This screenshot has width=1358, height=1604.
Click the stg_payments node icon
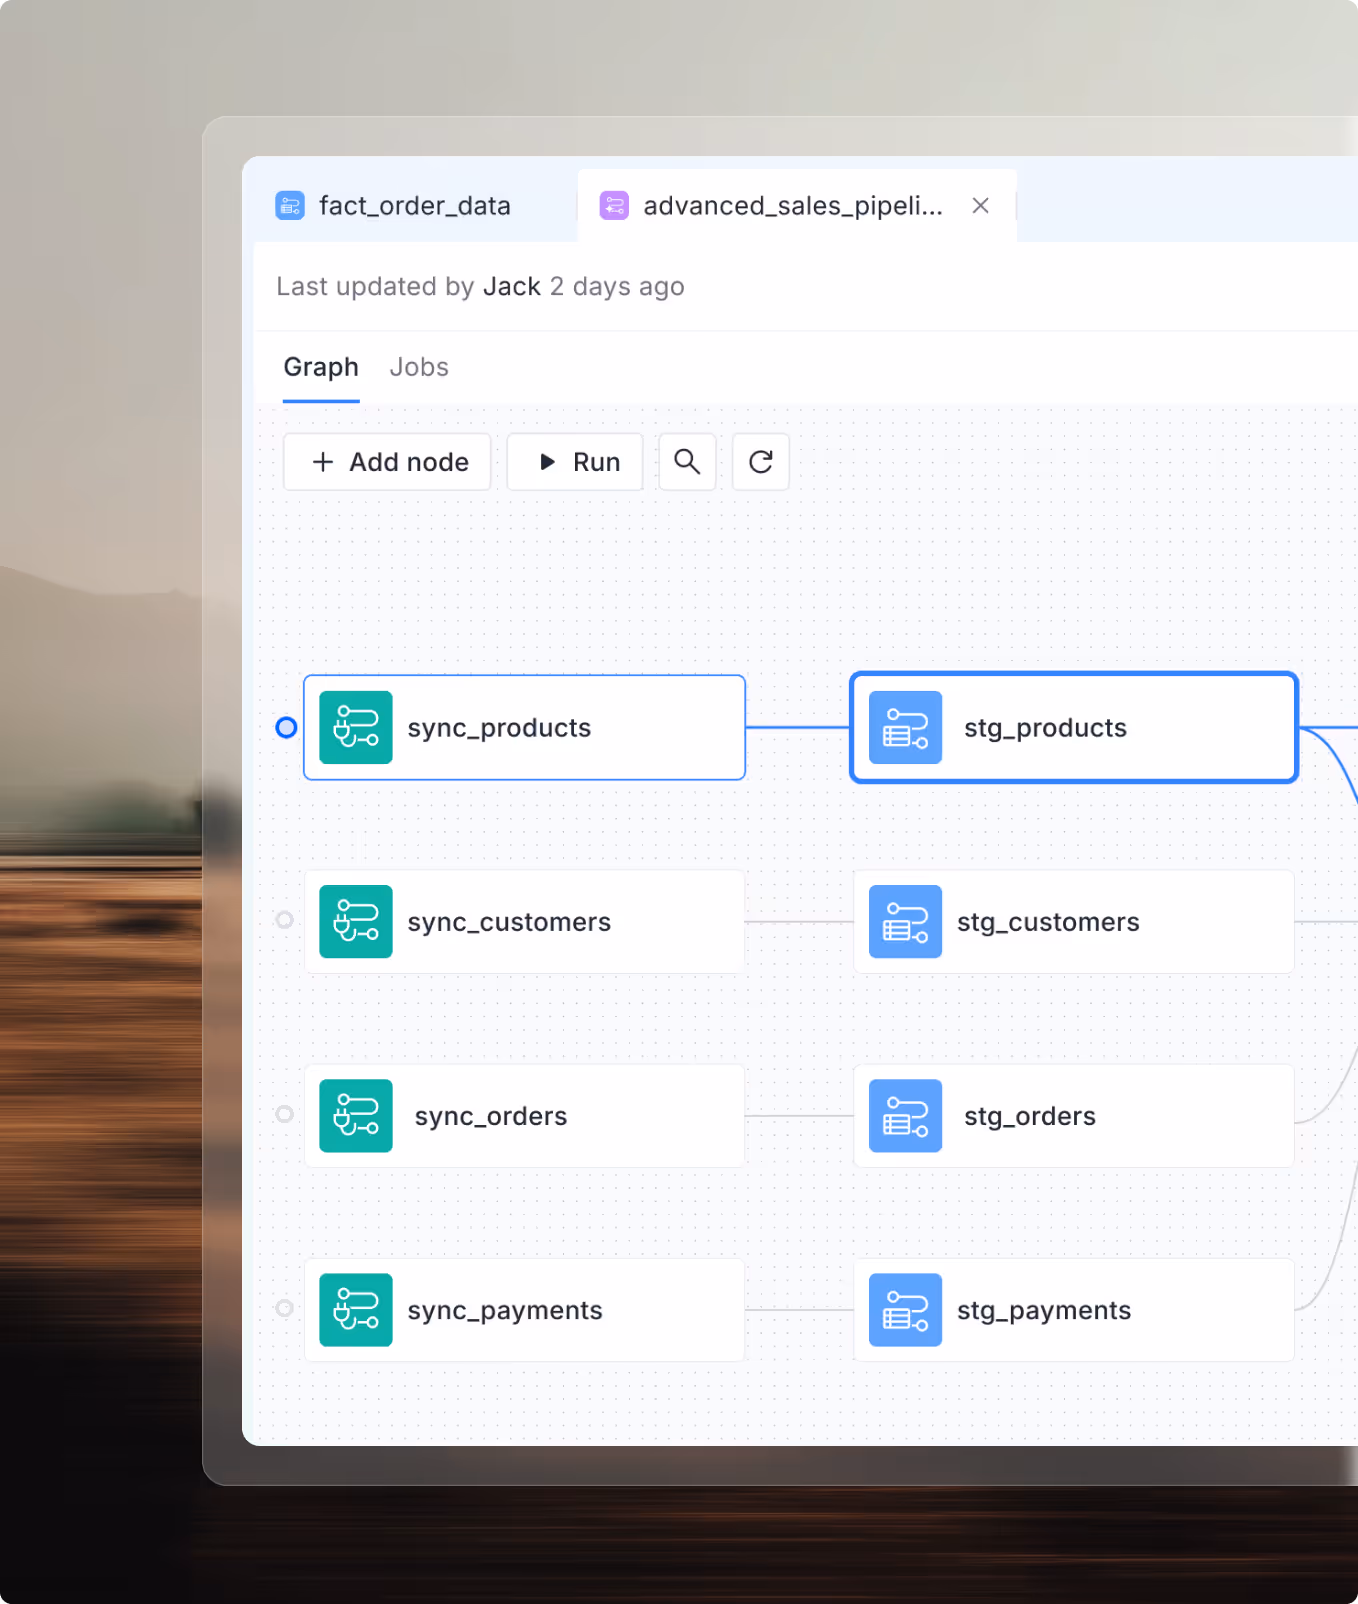[x=906, y=1310]
